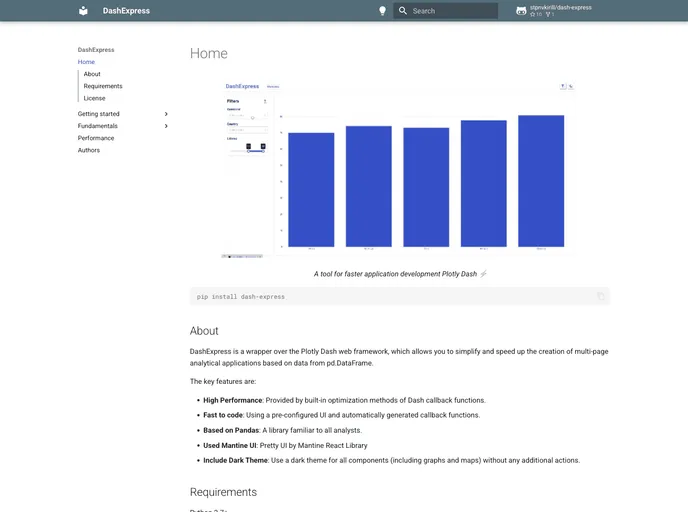Click the Home page heading
Screen dimensions: 688x512
coord(209,53)
